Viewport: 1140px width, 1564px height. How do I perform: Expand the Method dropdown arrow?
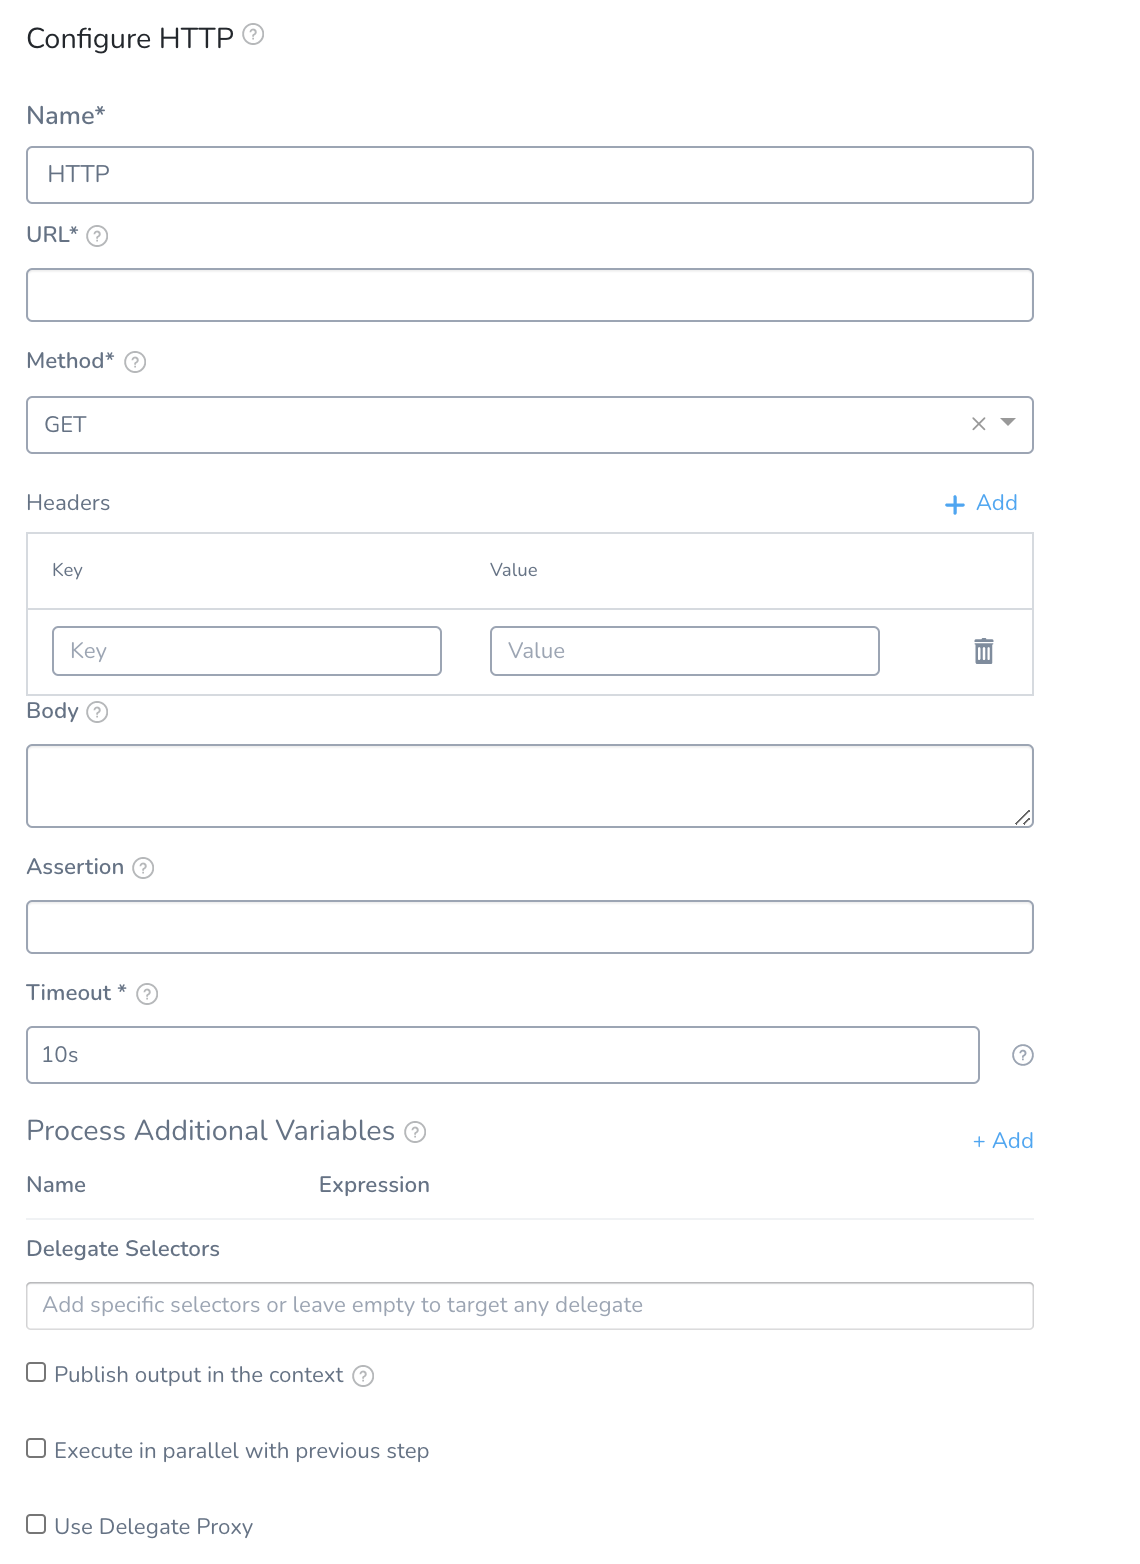(x=1008, y=422)
